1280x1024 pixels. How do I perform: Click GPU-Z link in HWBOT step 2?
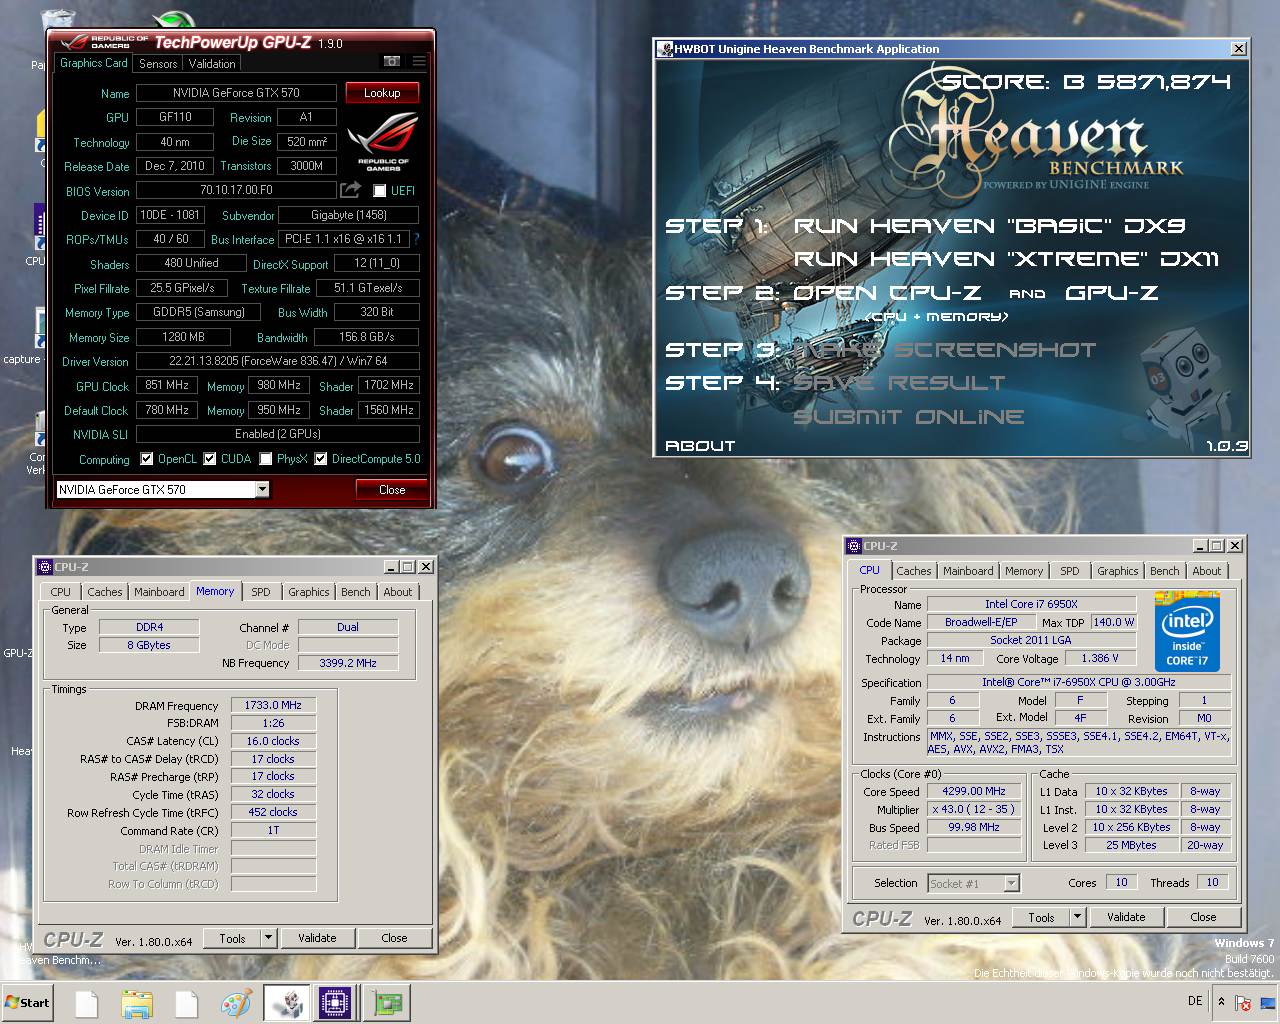pyautogui.click(x=1112, y=293)
